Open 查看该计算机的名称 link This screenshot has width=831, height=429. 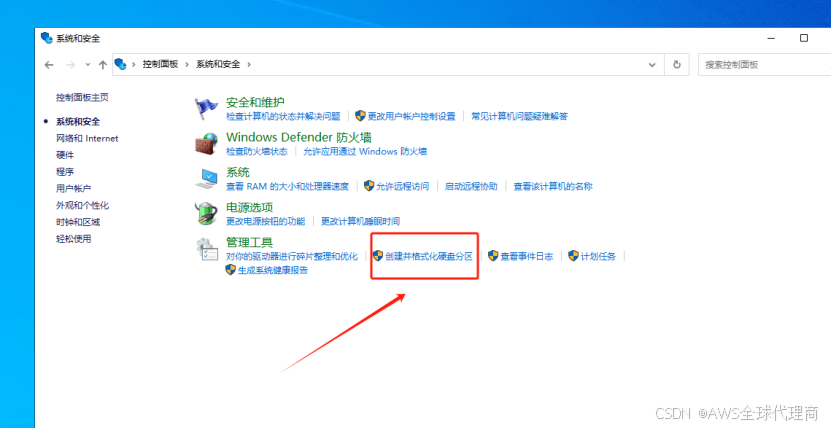point(553,187)
